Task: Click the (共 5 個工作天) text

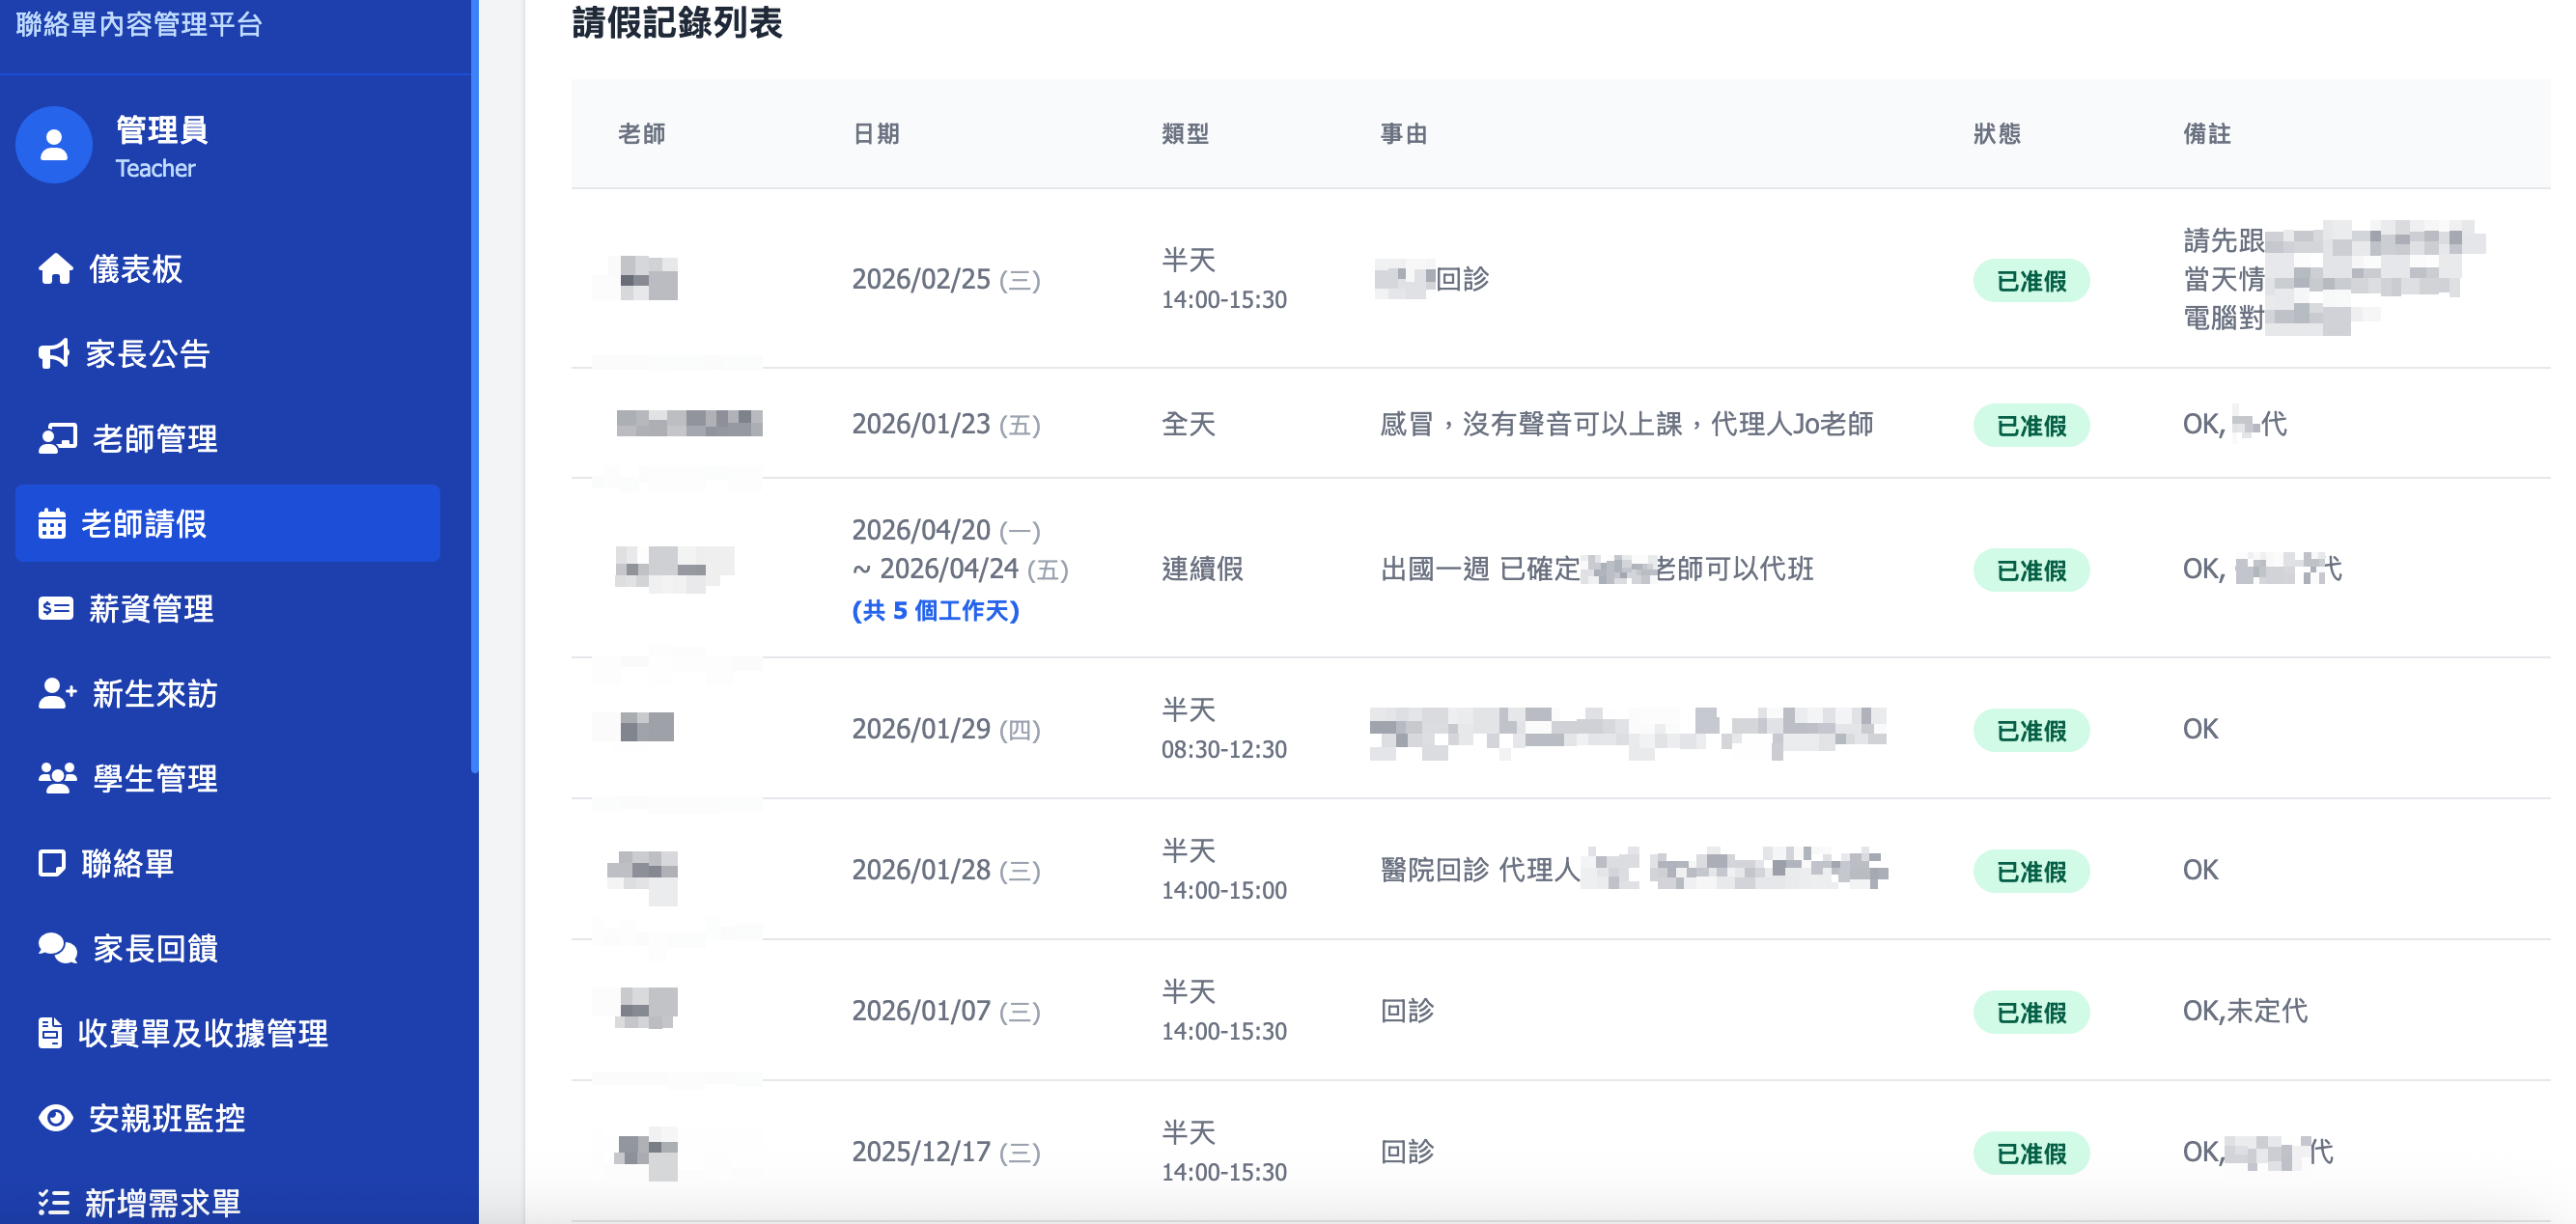Action: pos(935,611)
